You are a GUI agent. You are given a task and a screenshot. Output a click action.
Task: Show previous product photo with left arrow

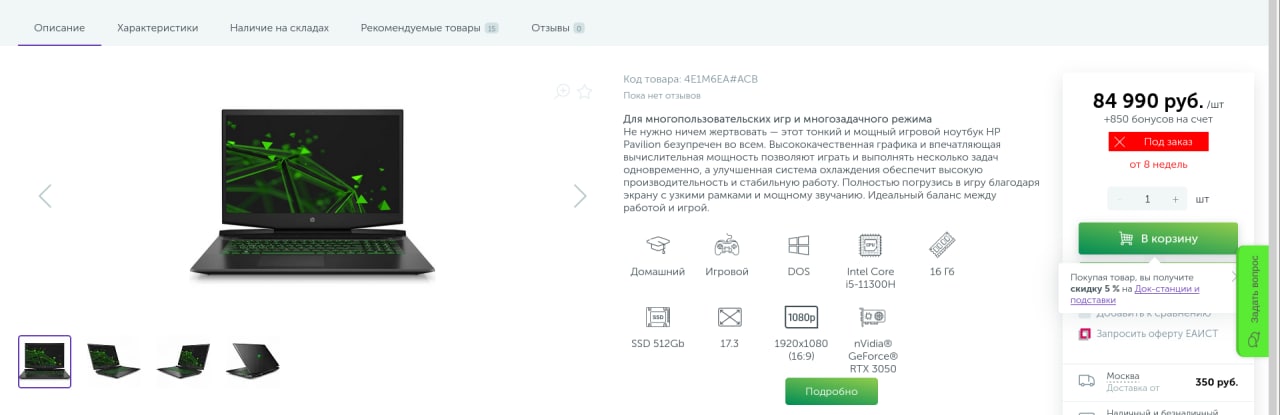(45, 196)
